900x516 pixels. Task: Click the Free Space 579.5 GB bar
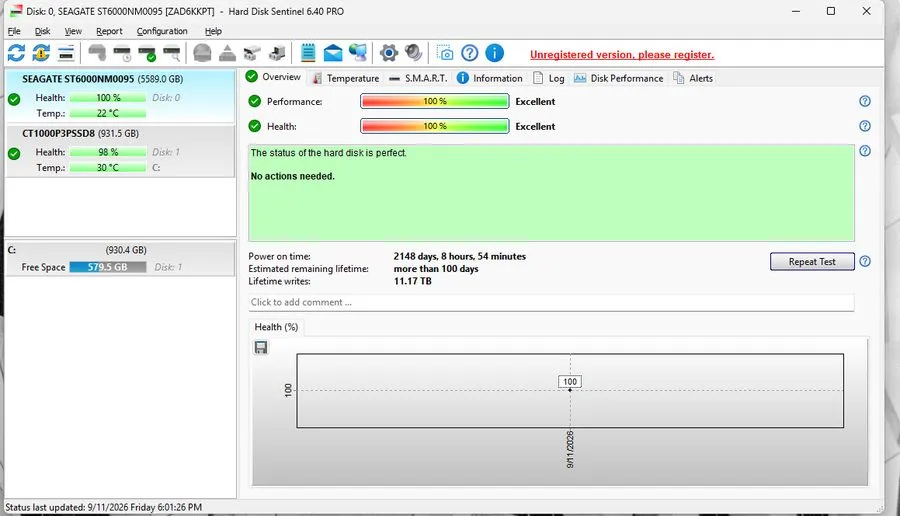[x=108, y=267]
